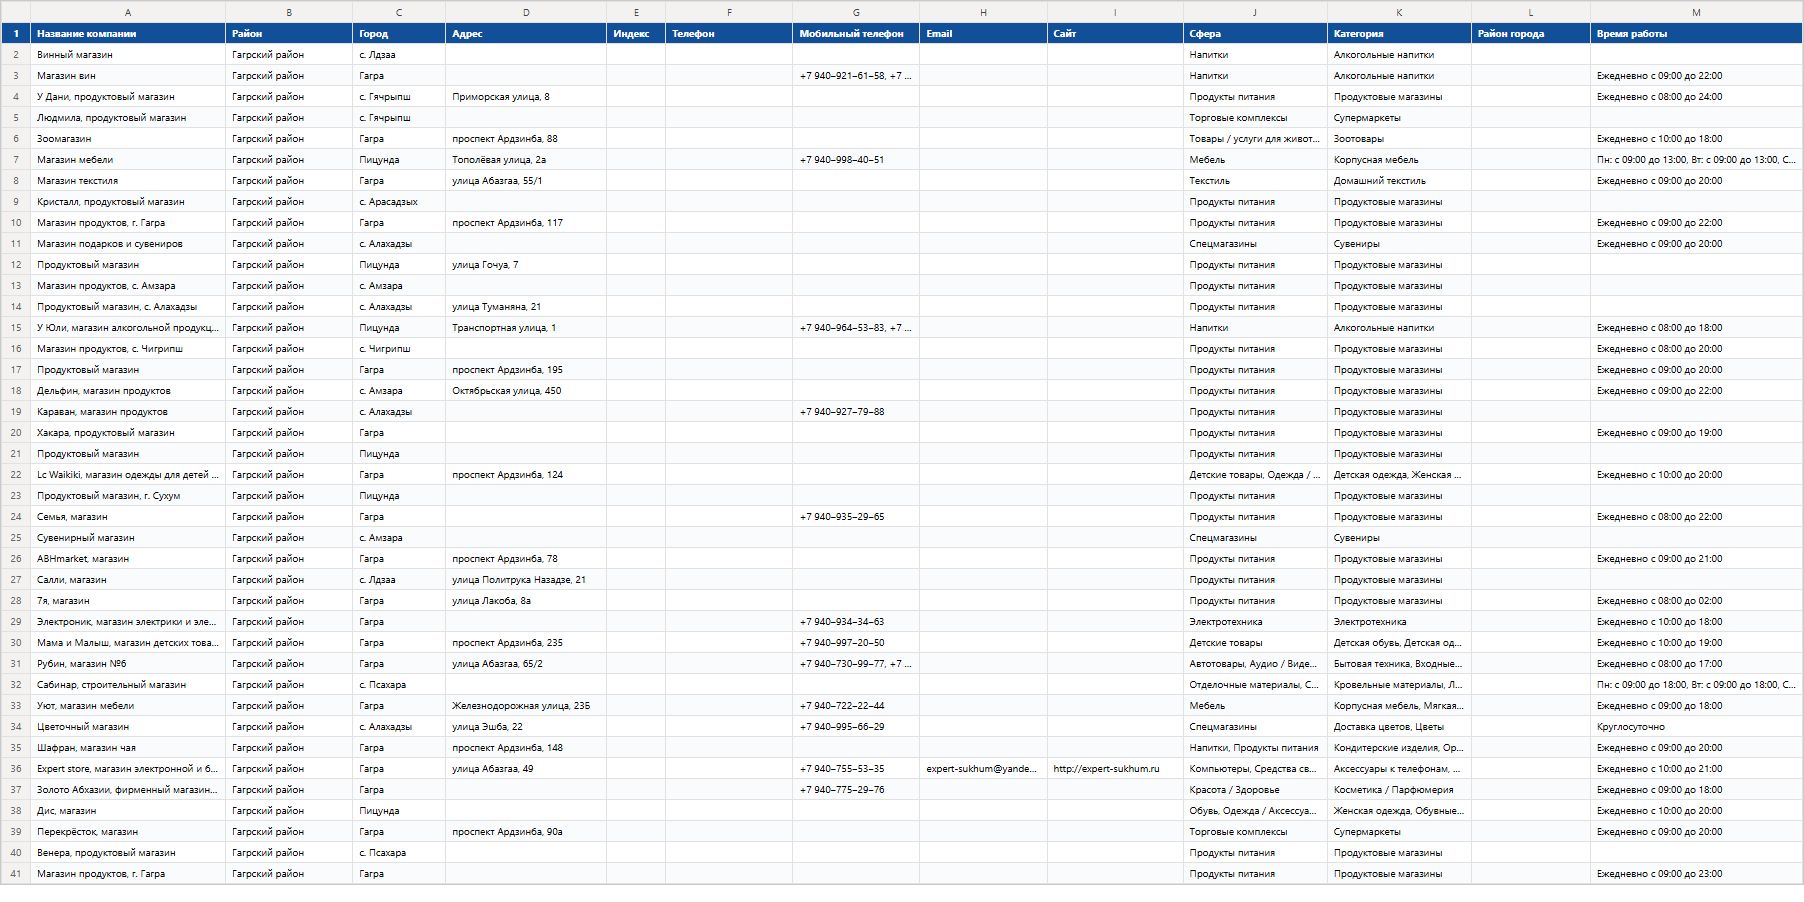Click the 'Семья, магазин' cell
This screenshot has width=1804, height=902.
[x=128, y=517]
